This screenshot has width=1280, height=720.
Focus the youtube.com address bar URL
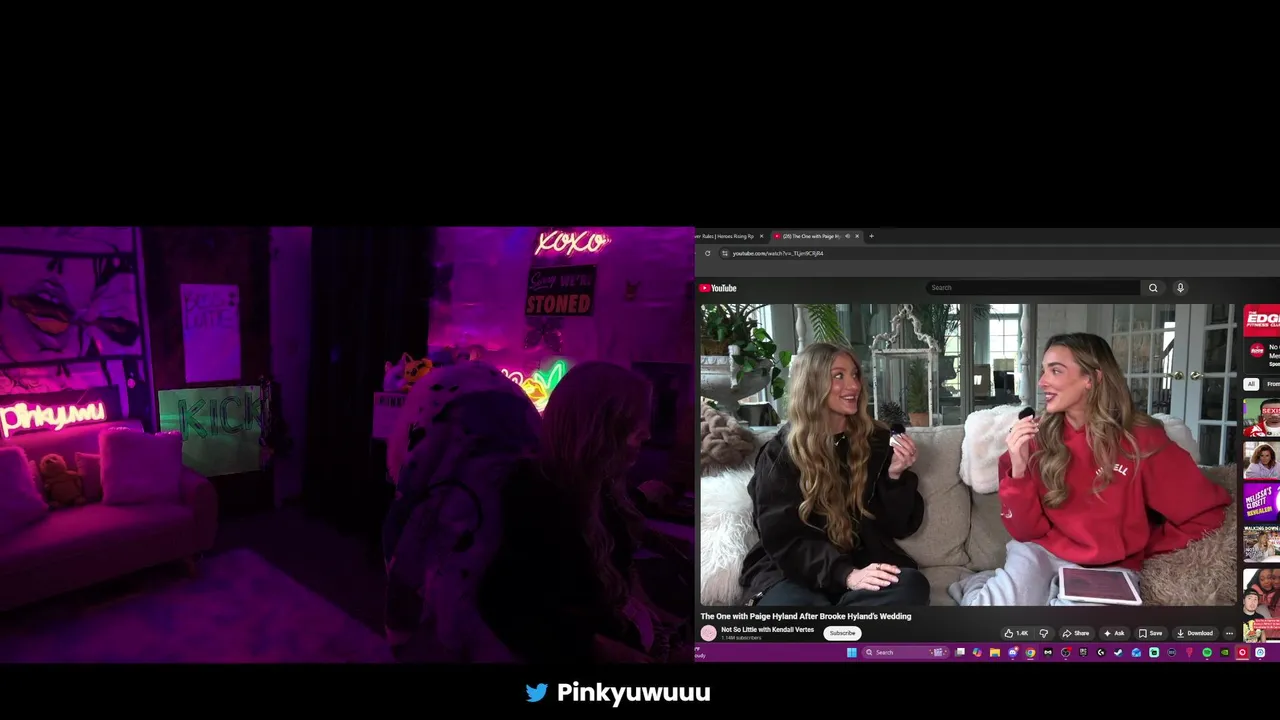tap(778, 253)
